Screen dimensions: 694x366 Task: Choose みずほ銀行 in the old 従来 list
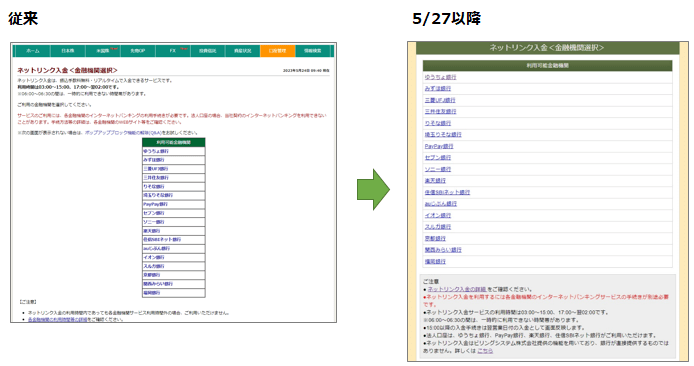154,160
